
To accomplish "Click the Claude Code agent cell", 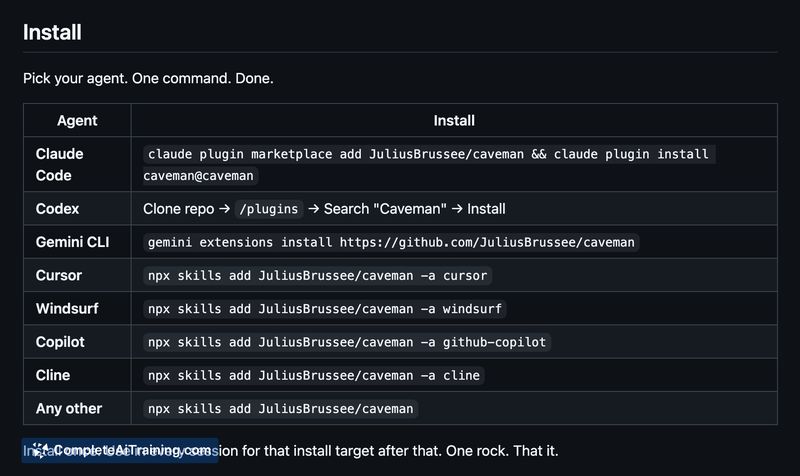I will pos(60,164).
